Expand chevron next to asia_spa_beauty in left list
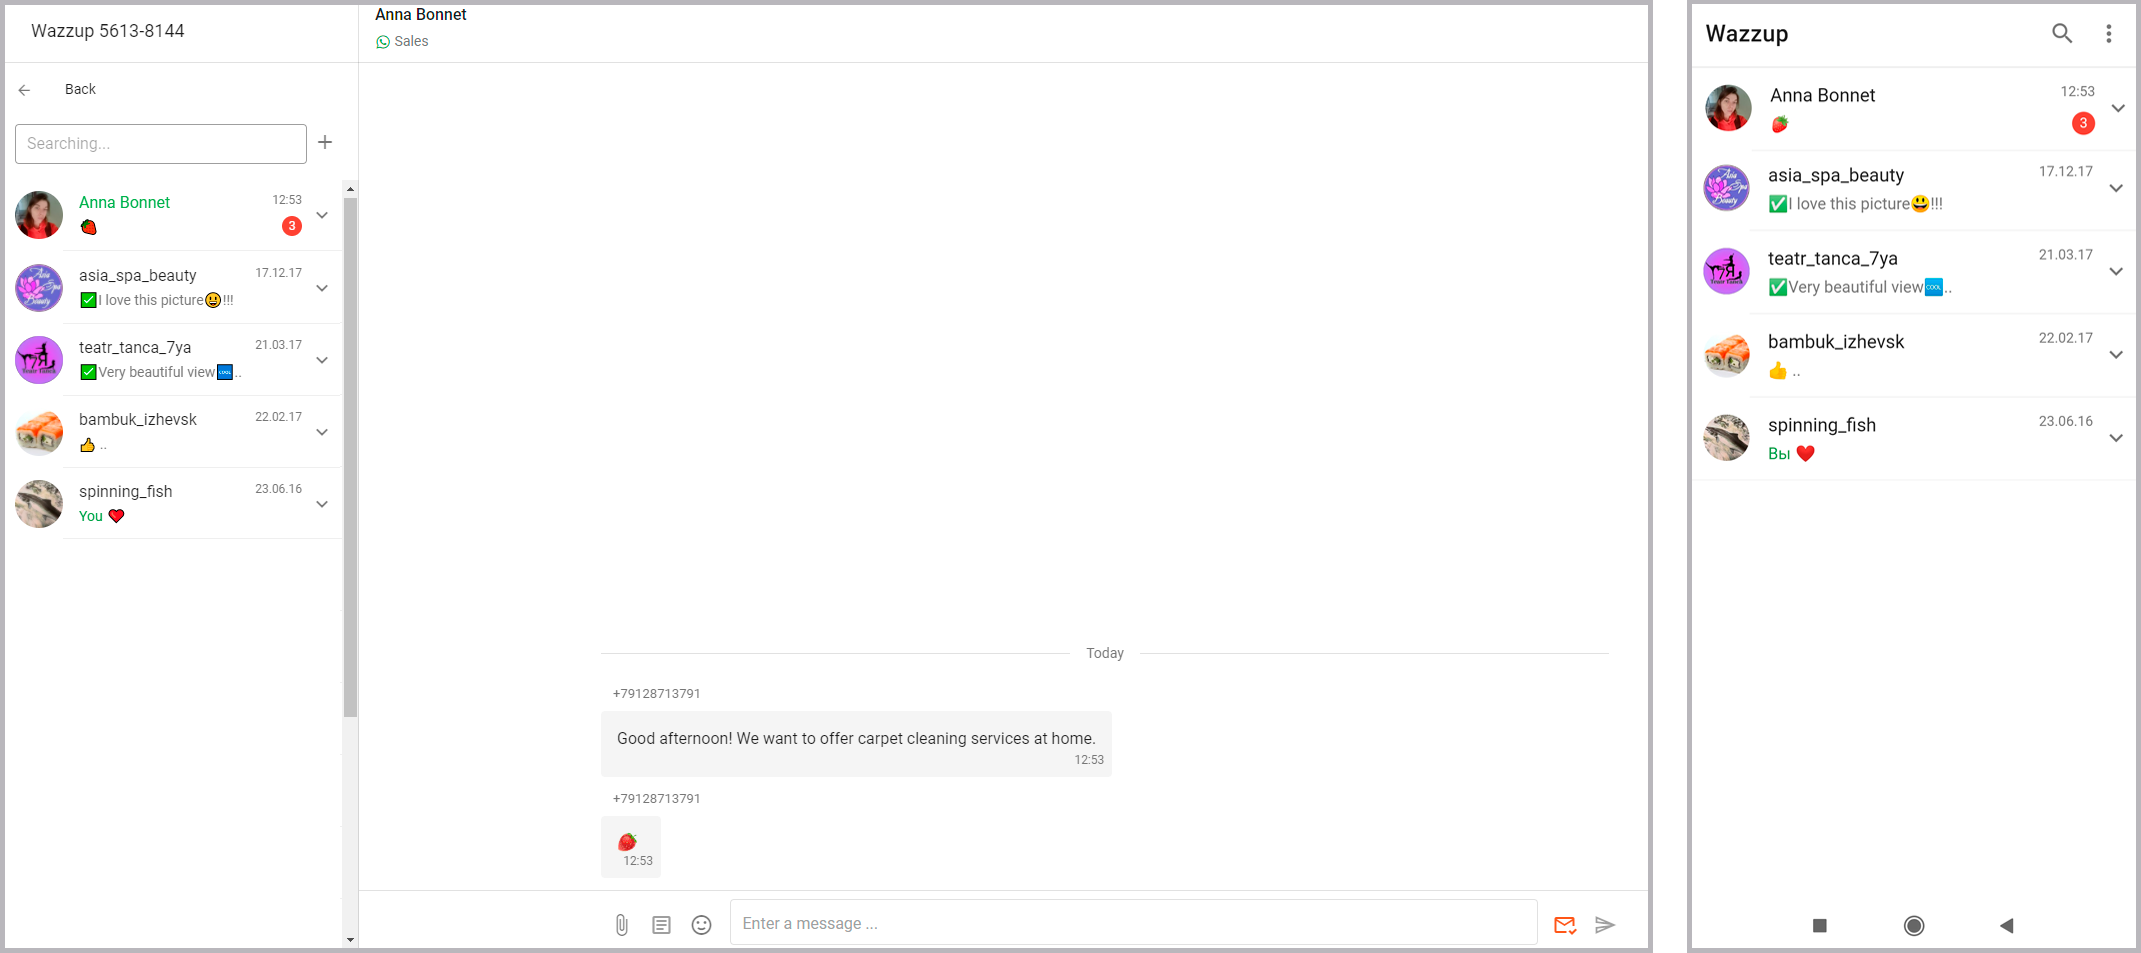Viewport: 2141px width, 953px height. 322,288
